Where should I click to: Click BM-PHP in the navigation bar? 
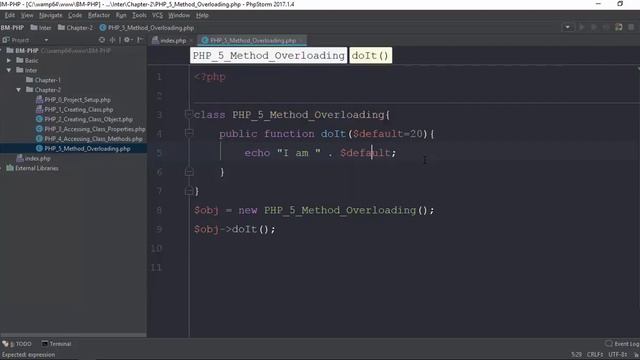tap(12, 28)
